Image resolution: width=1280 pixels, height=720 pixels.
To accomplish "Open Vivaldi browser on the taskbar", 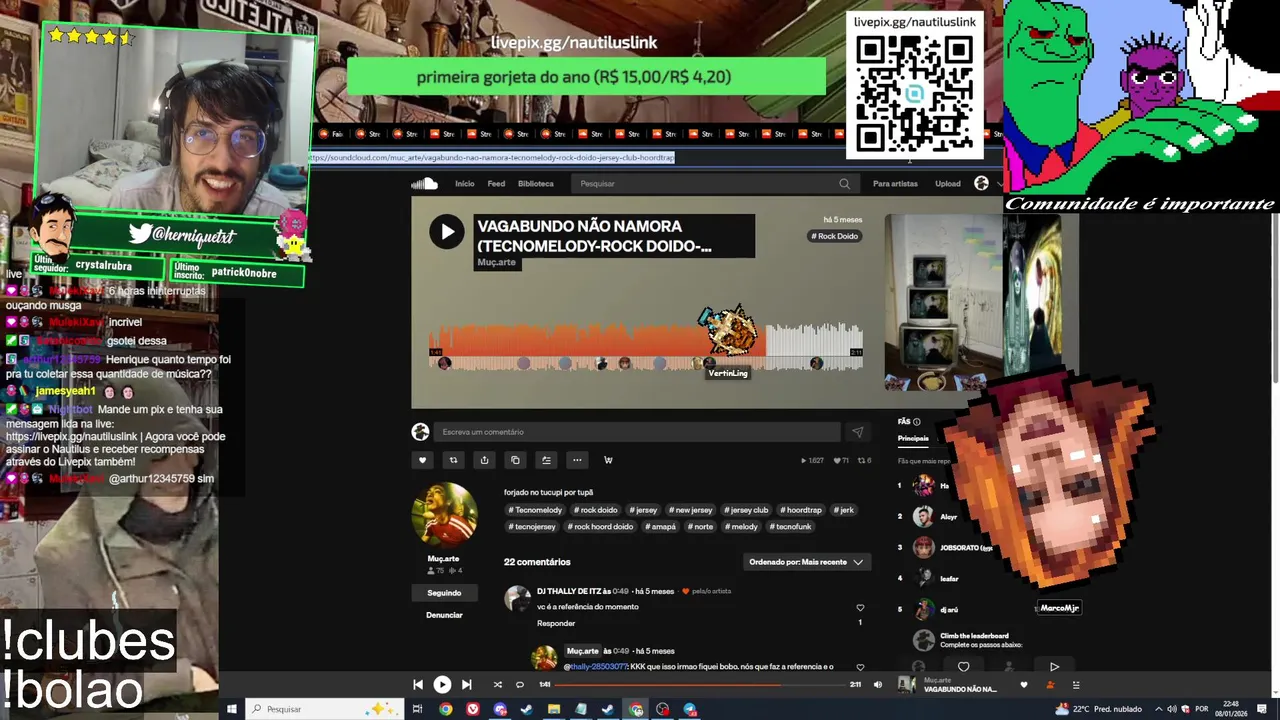I will click(x=473, y=709).
